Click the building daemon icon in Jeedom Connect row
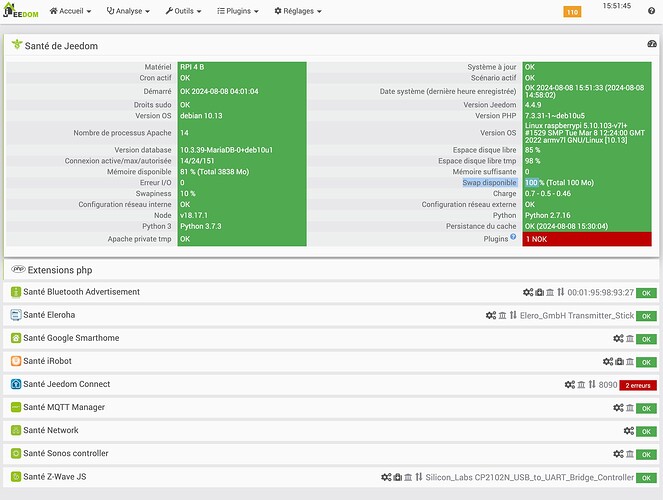The width and height of the screenshot is (663, 500). (x=581, y=385)
